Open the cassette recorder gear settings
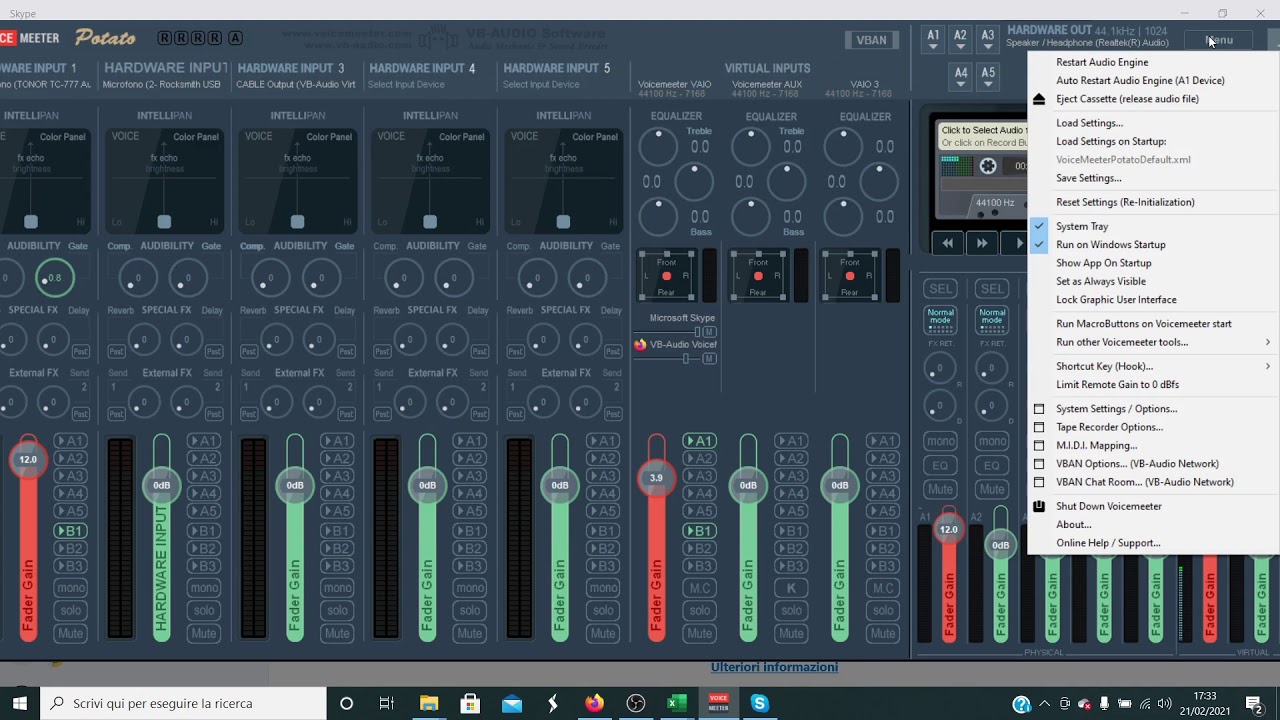The width and height of the screenshot is (1280, 720). 988,166
